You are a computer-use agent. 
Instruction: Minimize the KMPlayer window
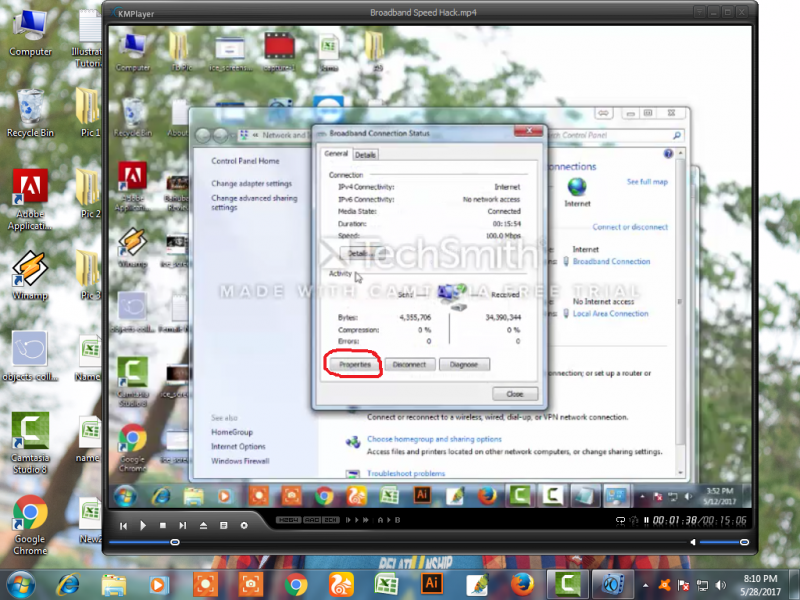click(x=714, y=12)
